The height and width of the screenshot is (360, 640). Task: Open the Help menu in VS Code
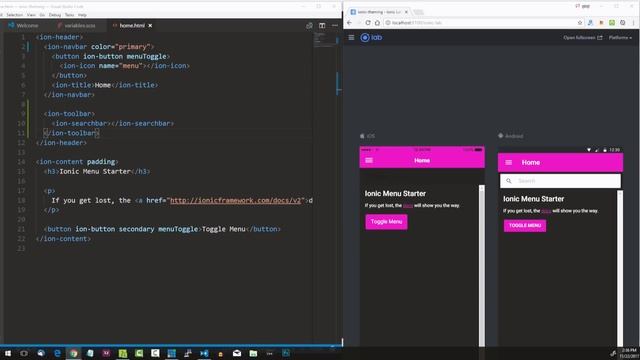(82, 15)
